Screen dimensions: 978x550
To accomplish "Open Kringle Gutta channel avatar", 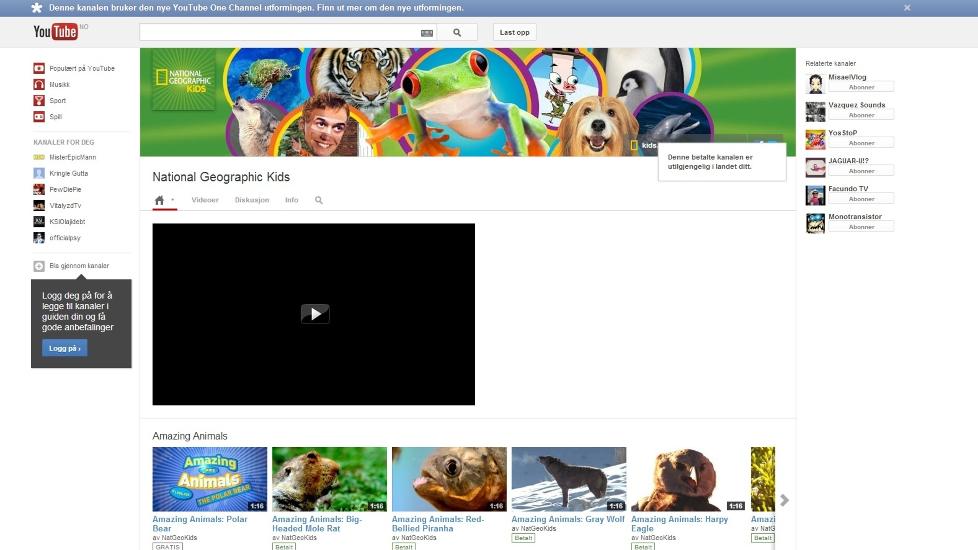I will (x=39, y=173).
